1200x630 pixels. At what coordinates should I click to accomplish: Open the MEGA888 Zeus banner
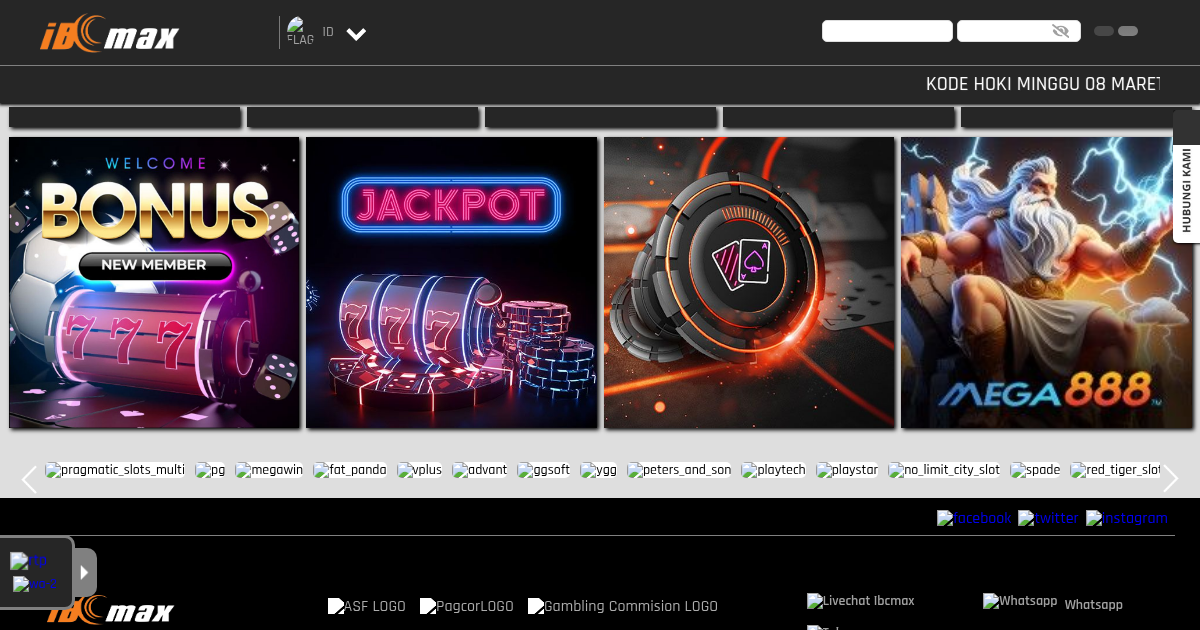pos(1046,283)
